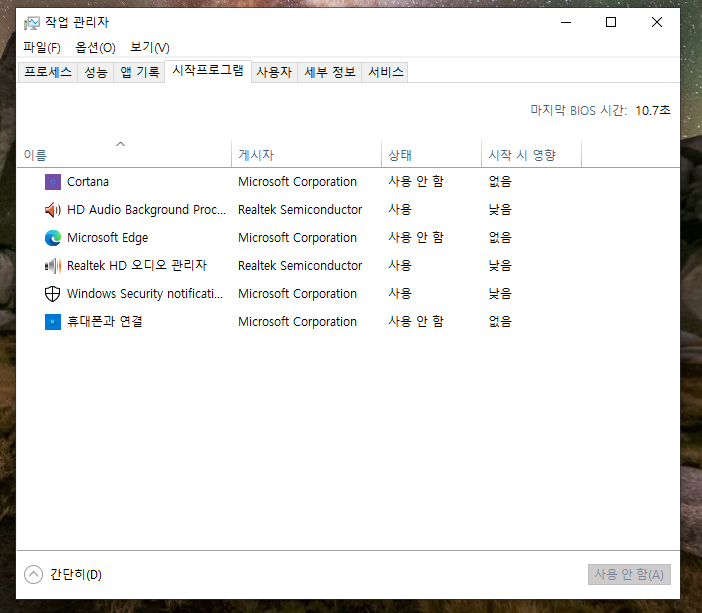Select the Microsoft Edge entry name

click(x=107, y=238)
